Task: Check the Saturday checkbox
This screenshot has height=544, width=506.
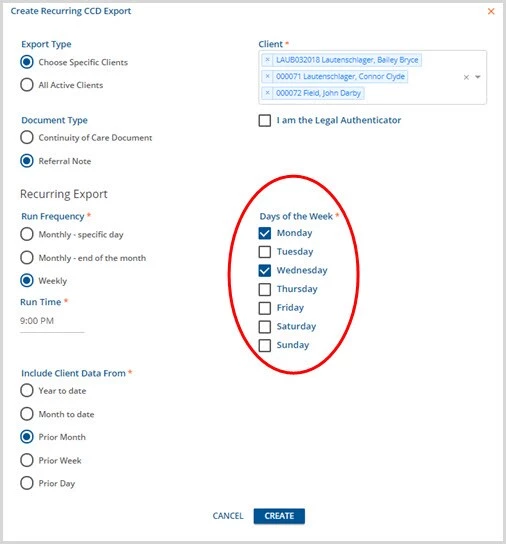Action: [264, 327]
